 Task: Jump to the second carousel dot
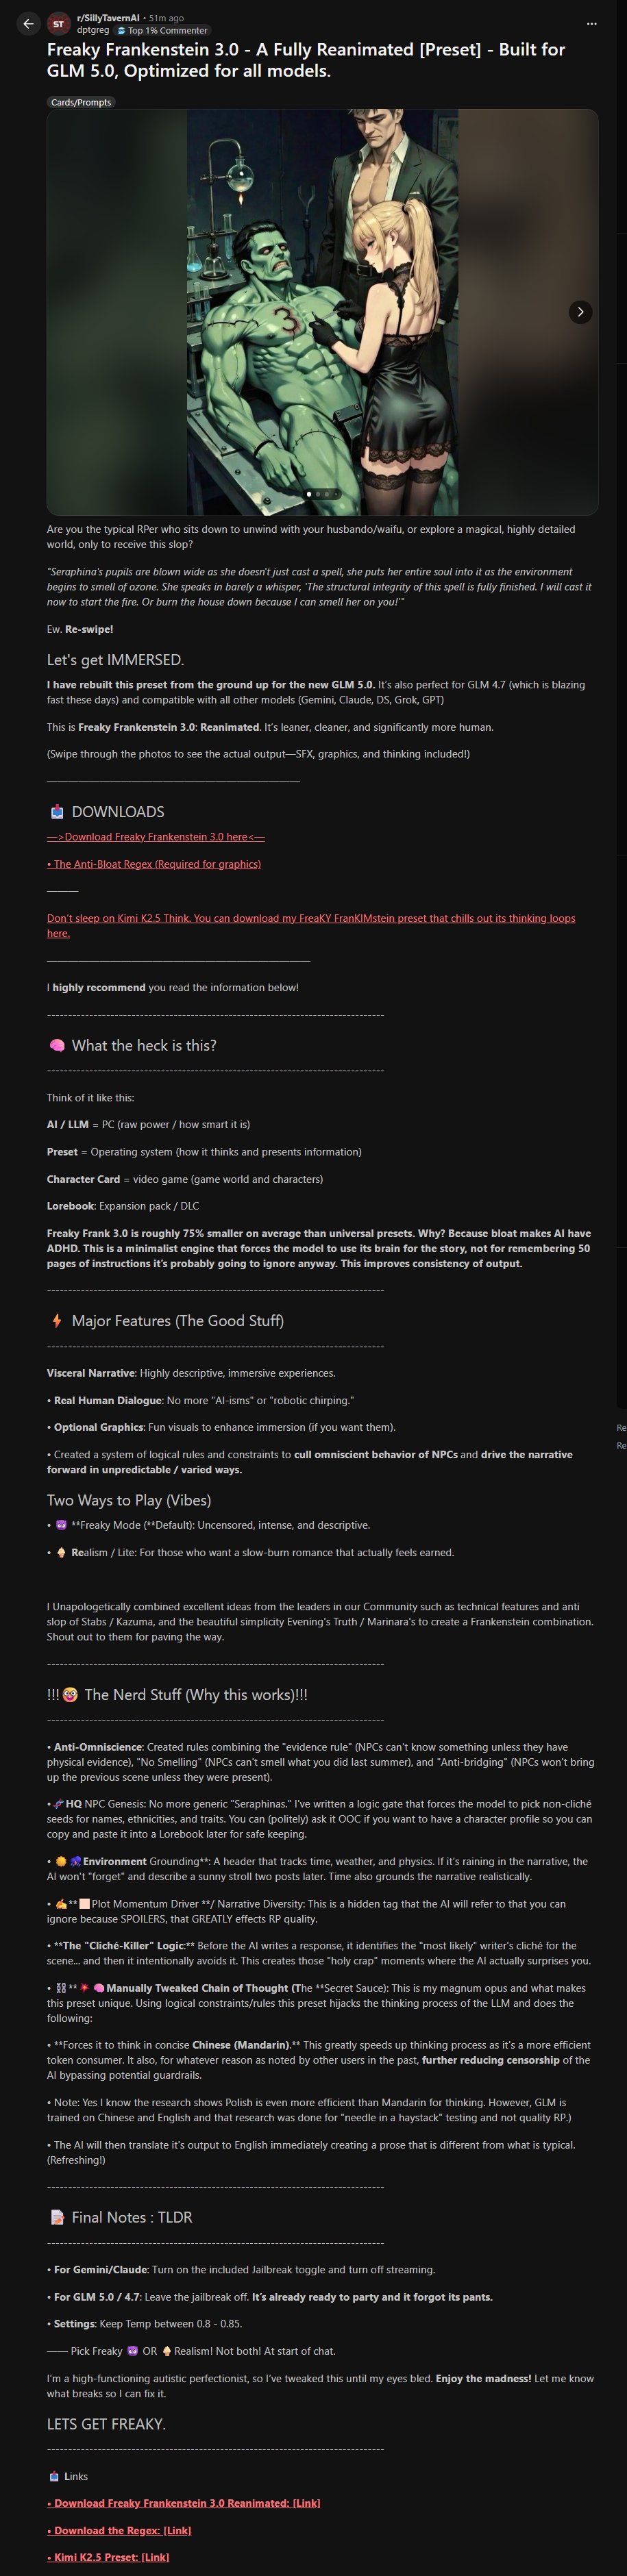pyautogui.click(x=318, y=494)
